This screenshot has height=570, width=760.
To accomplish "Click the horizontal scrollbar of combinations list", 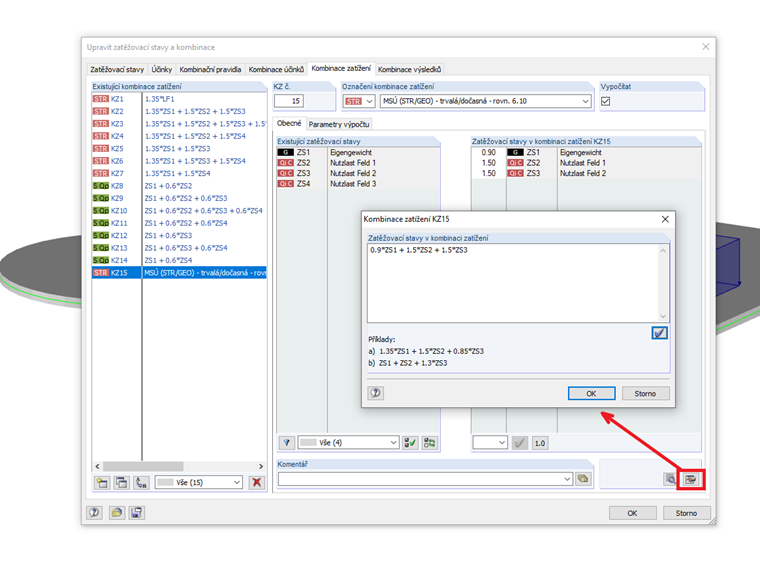I will 143,466.
